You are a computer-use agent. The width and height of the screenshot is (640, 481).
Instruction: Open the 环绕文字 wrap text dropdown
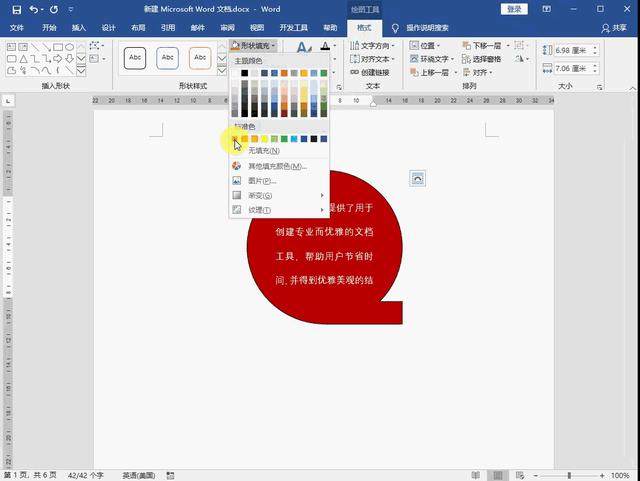pyautogui.click(x=432, y=59)
